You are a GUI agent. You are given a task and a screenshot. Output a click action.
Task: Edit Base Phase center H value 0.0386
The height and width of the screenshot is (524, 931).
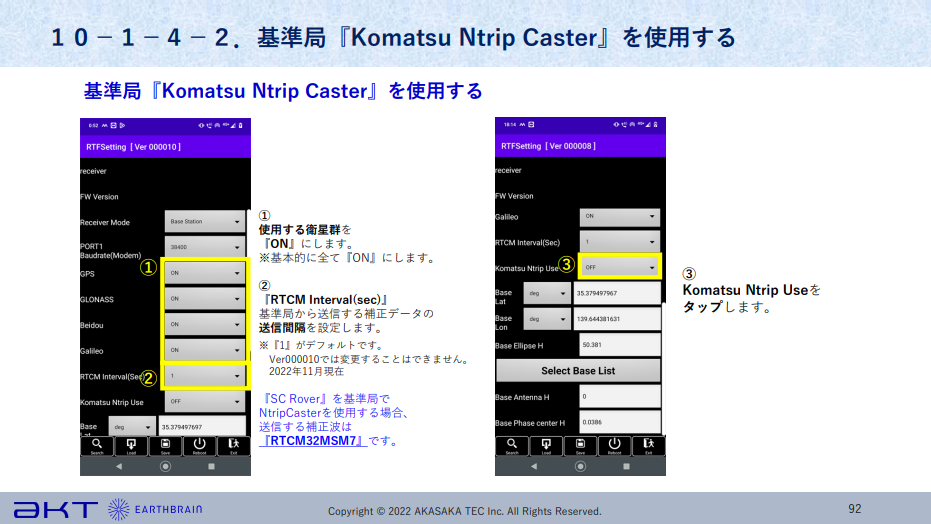tap(620, 422)
